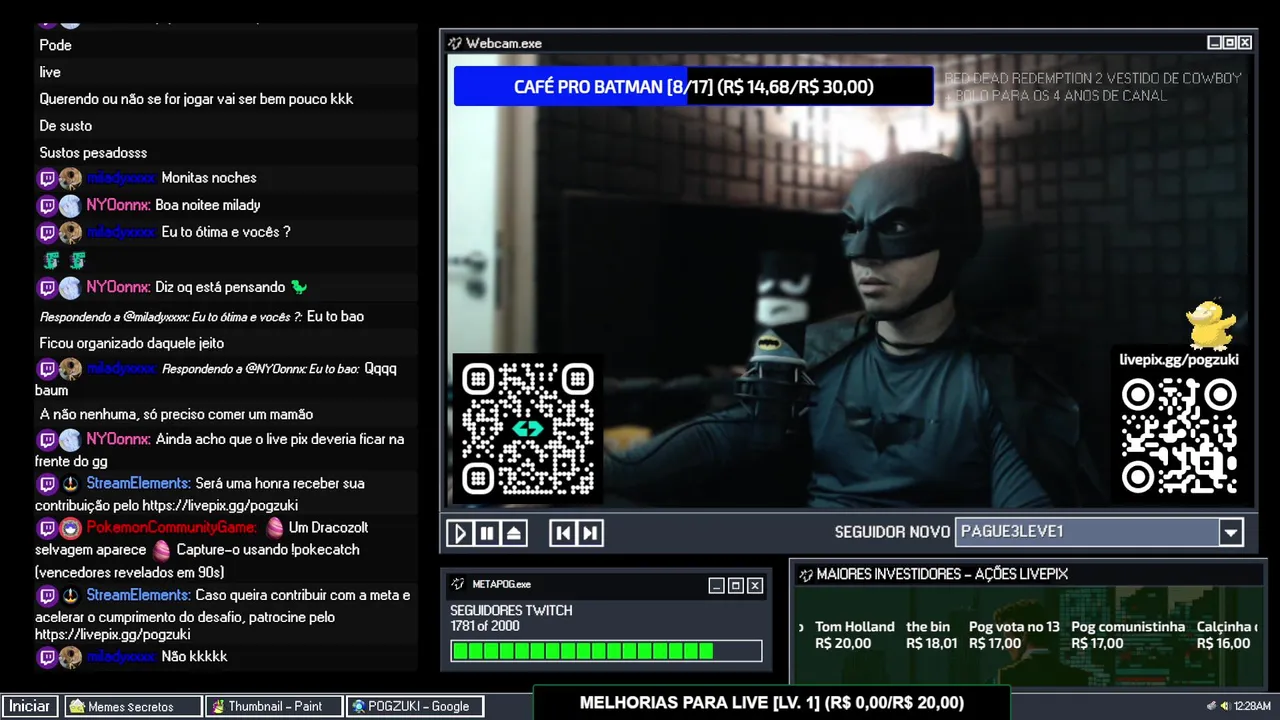Click the pink egg emote before "Um Dracozolt"
Image resolution: width=1280 pixels, height=720 pixels.
[275, 527]
